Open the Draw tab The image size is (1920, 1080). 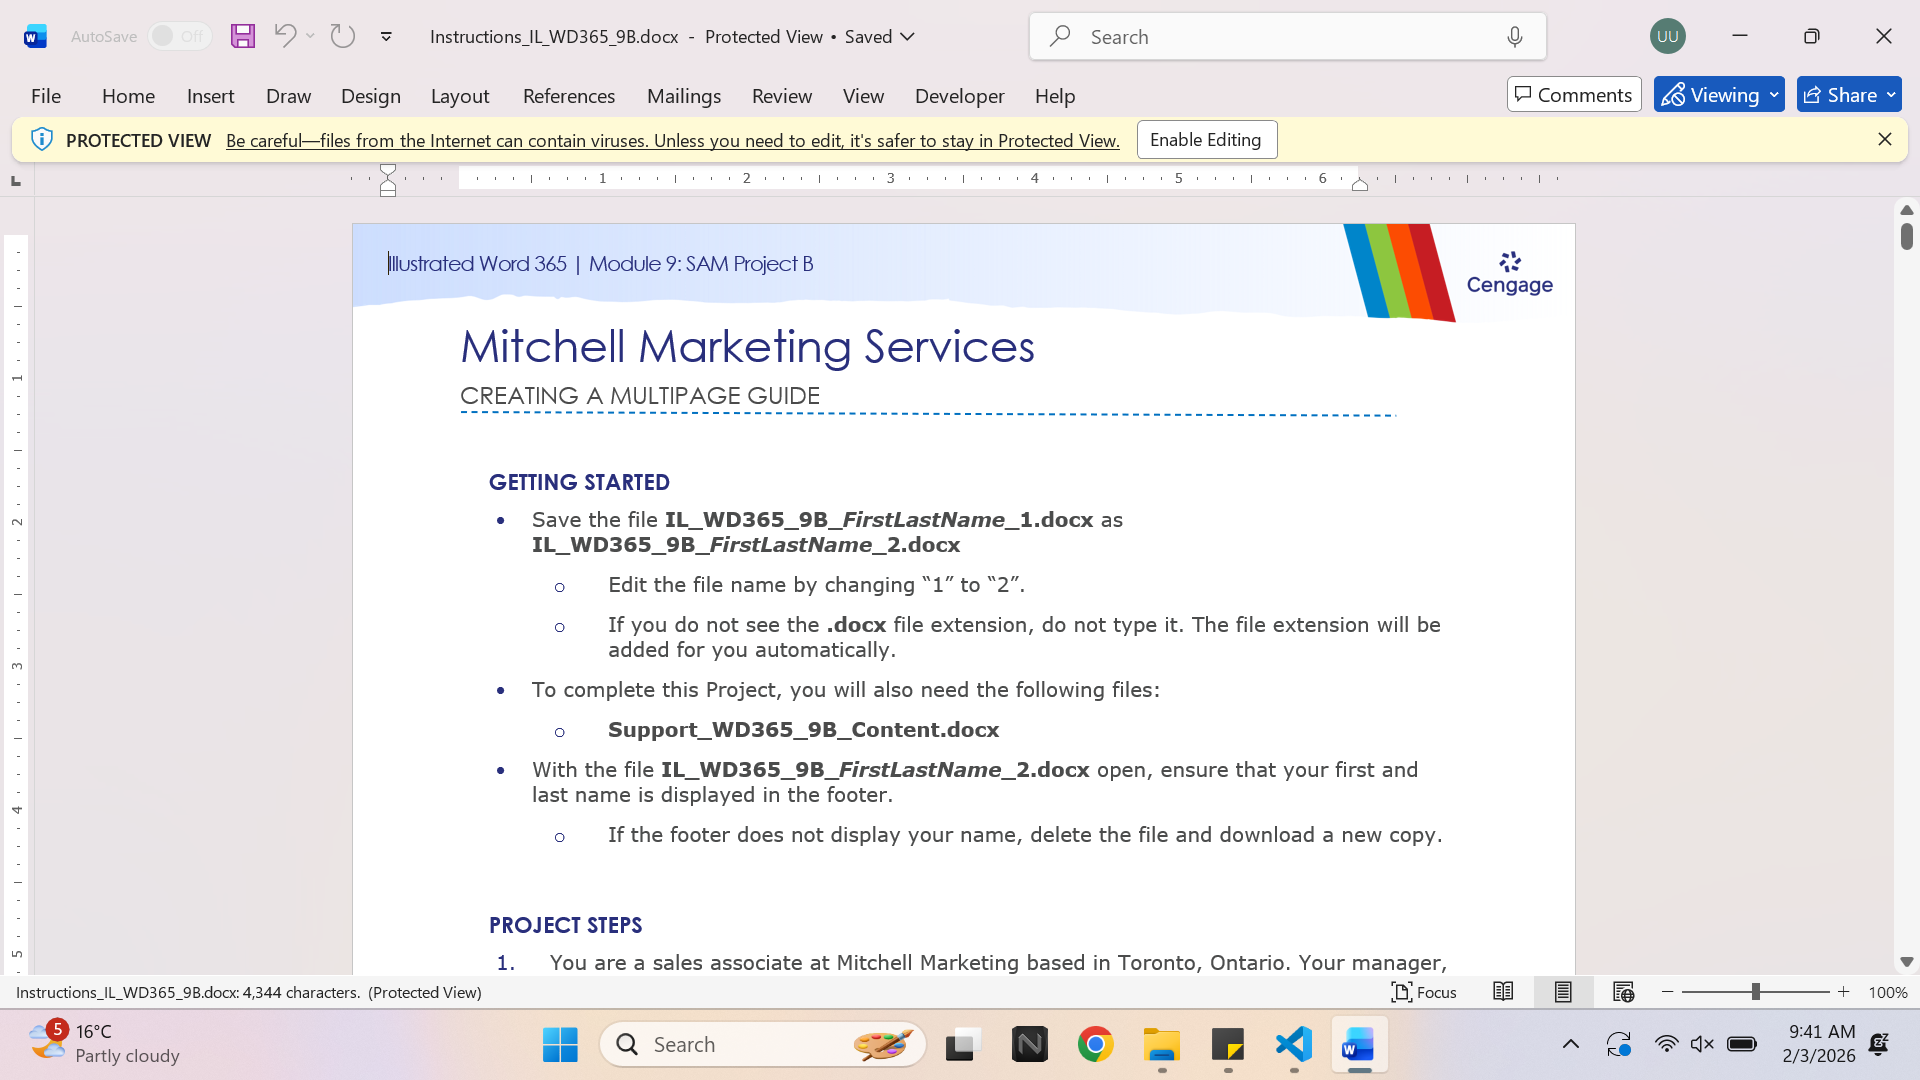(288, 96)
